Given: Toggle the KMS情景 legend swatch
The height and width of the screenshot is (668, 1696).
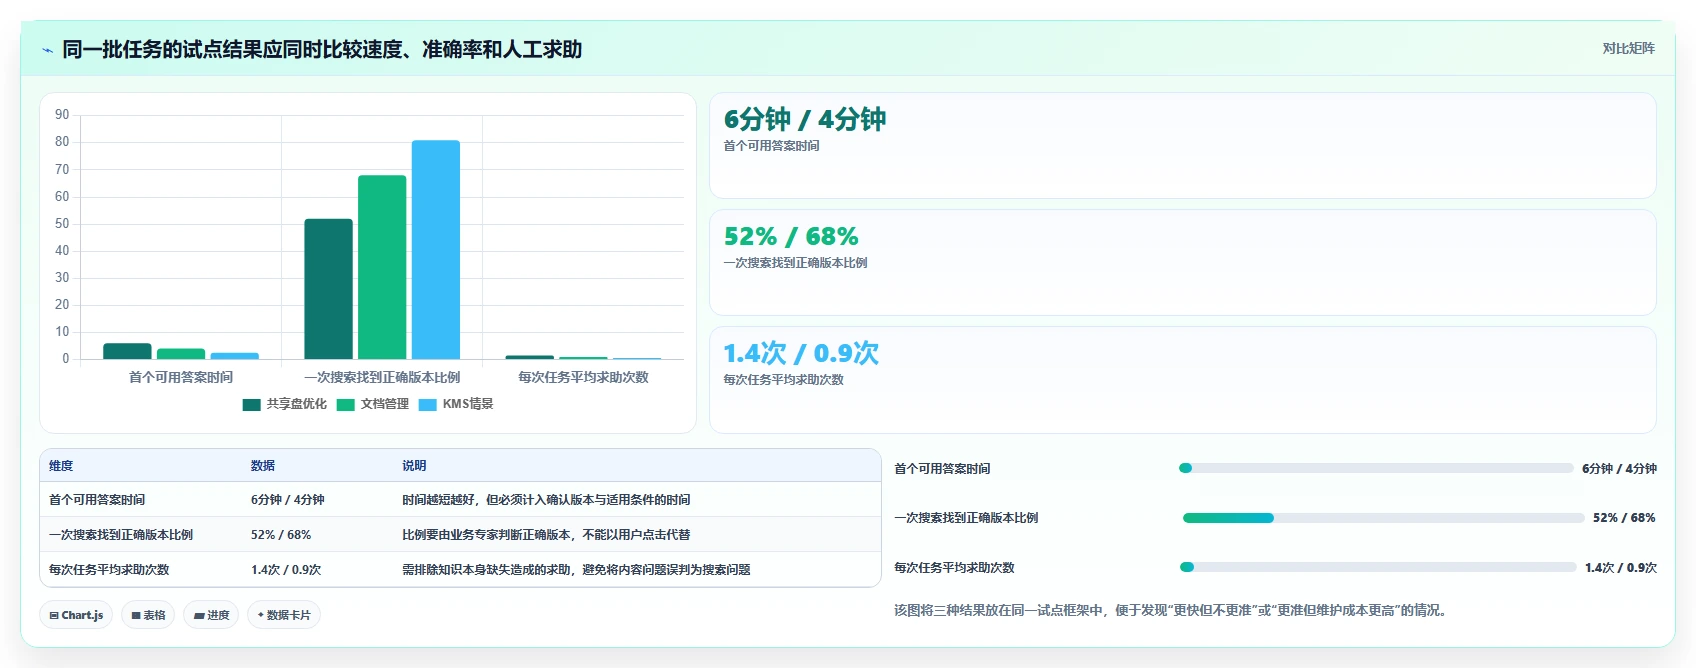Looking at the screenshot, I should (x=428, y=404).
